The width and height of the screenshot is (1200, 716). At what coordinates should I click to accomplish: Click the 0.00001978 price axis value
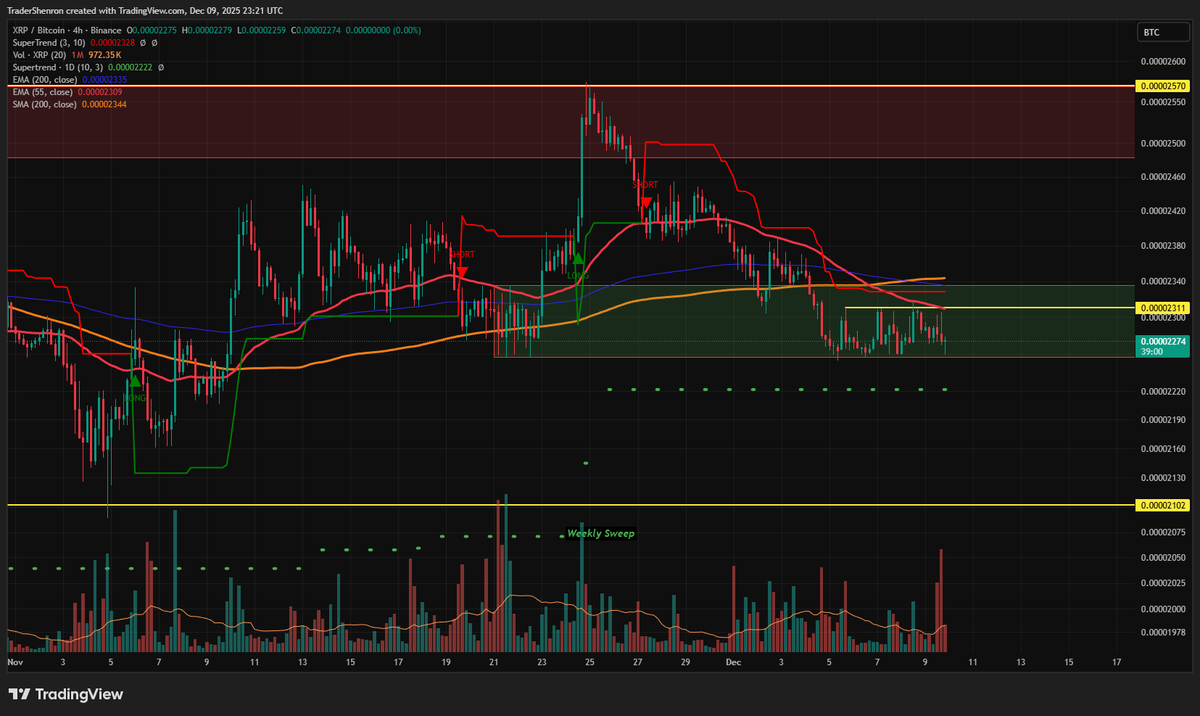1163,631
